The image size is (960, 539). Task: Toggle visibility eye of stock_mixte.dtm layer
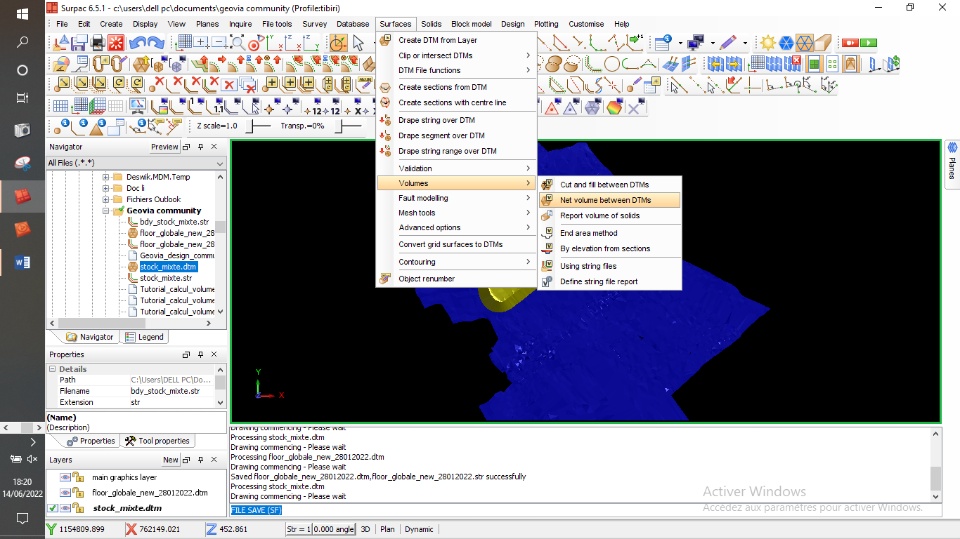point(65,508)
